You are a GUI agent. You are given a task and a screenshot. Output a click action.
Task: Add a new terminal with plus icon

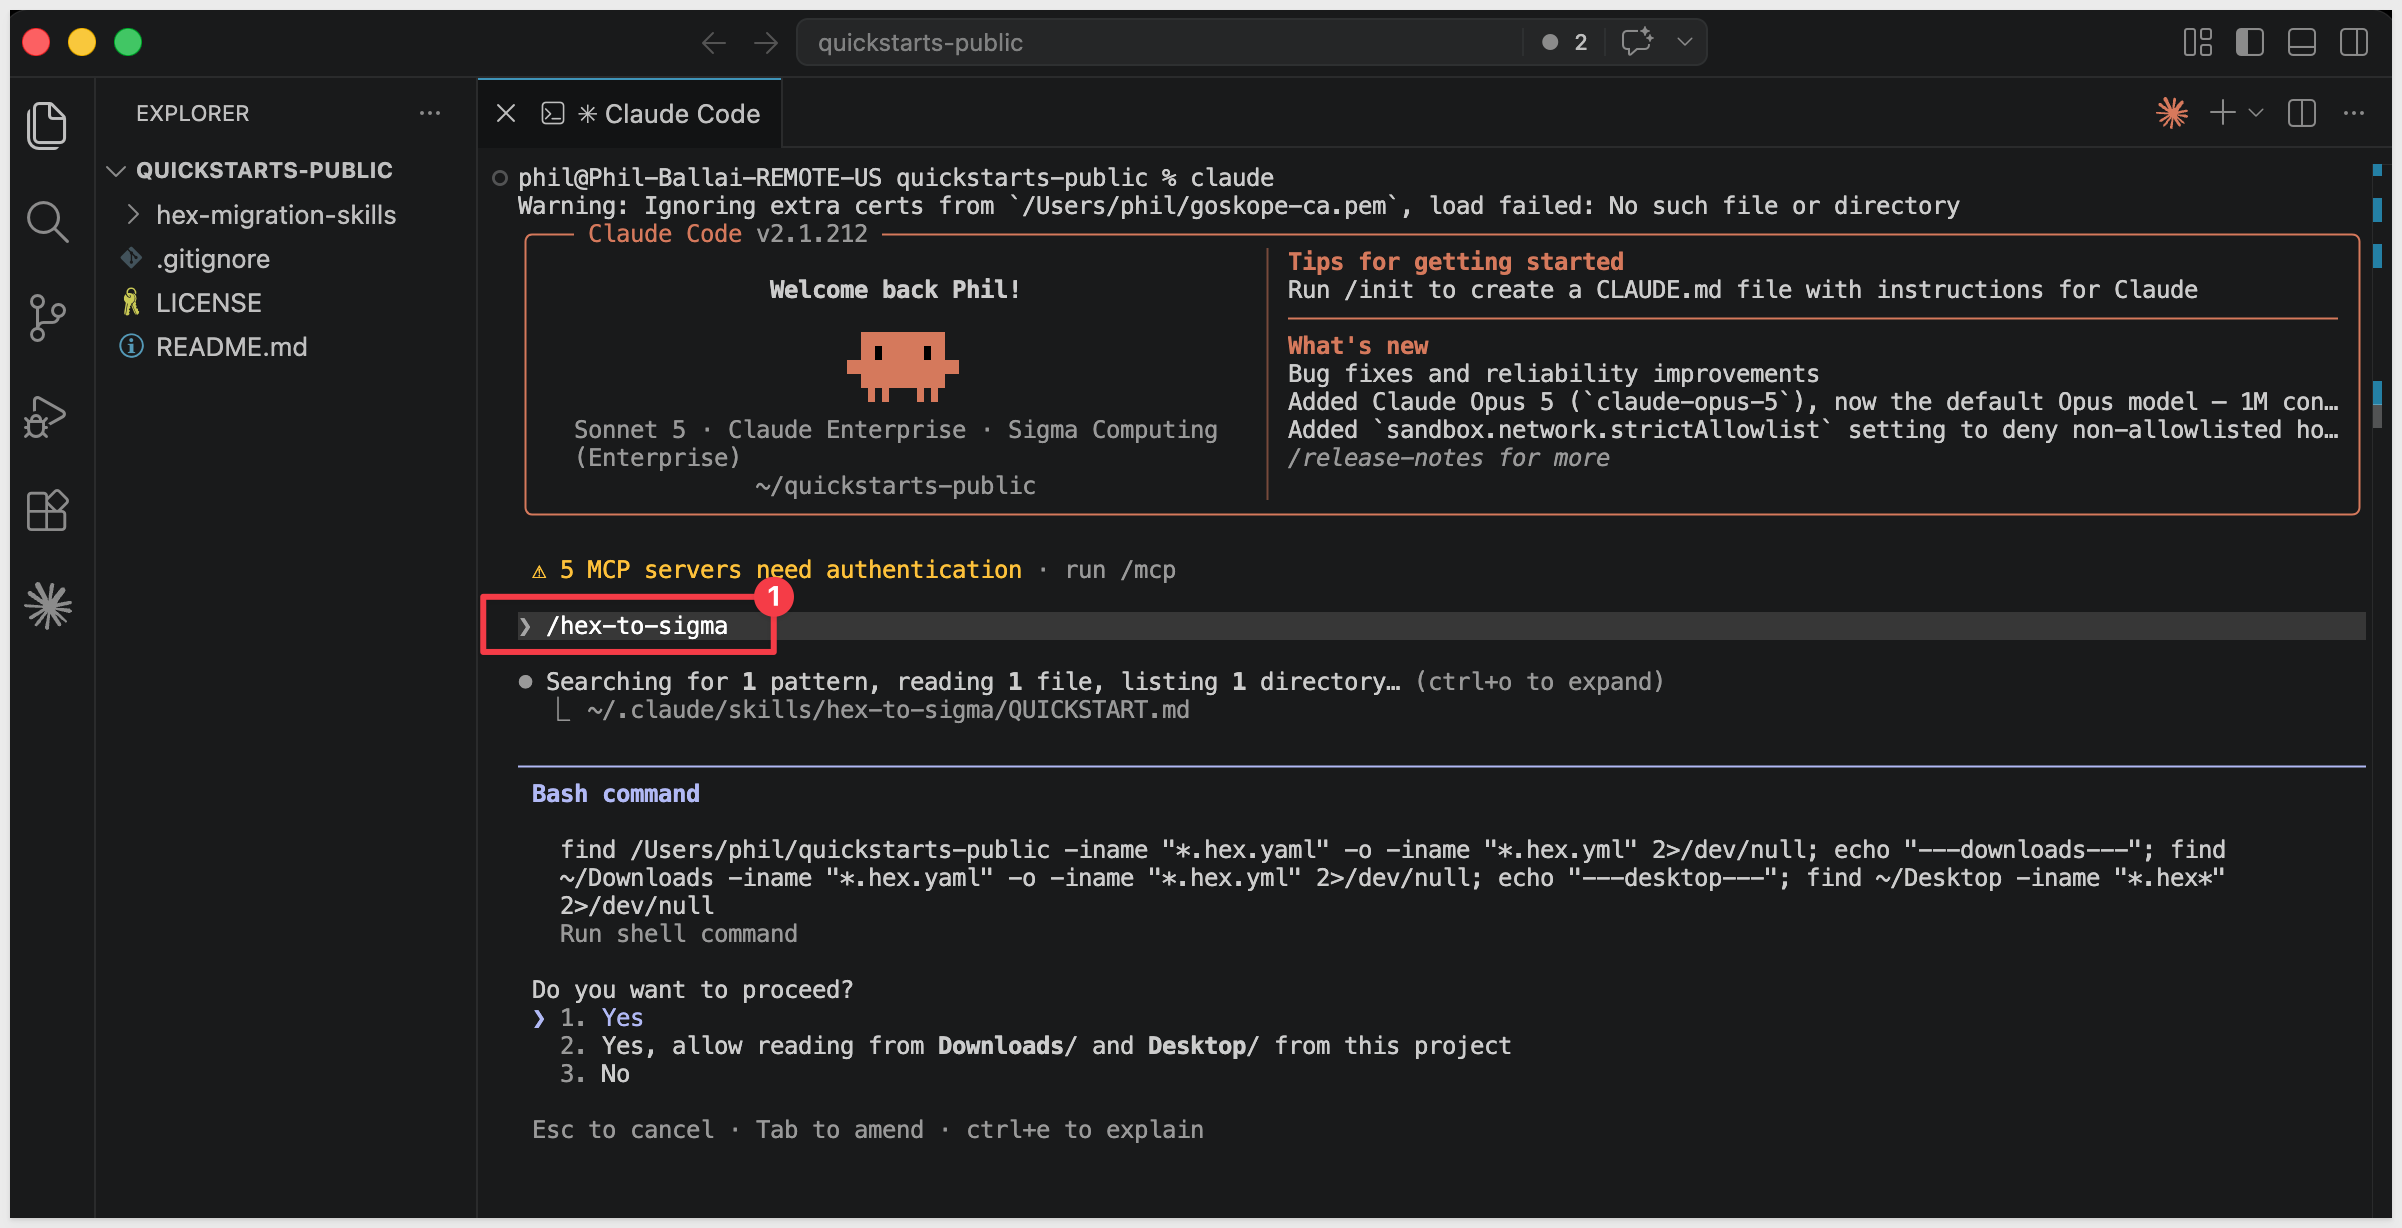pos(2222,113)
